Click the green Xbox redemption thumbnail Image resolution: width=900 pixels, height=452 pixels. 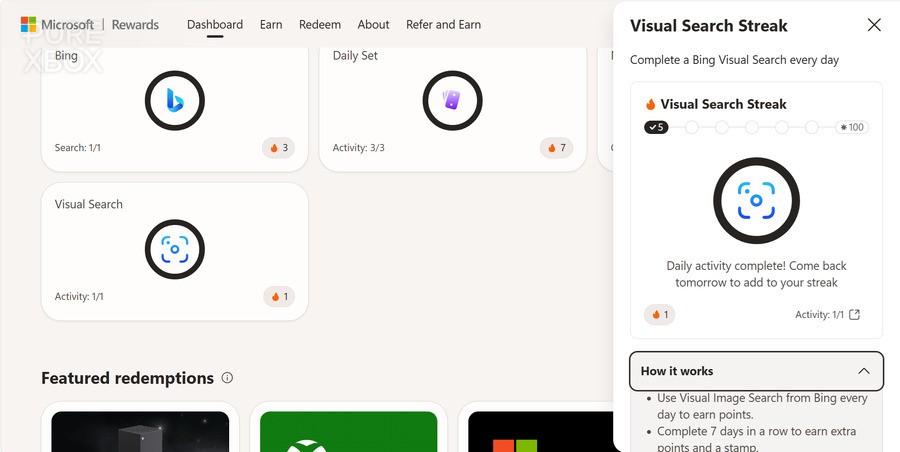tap(348, 431)
